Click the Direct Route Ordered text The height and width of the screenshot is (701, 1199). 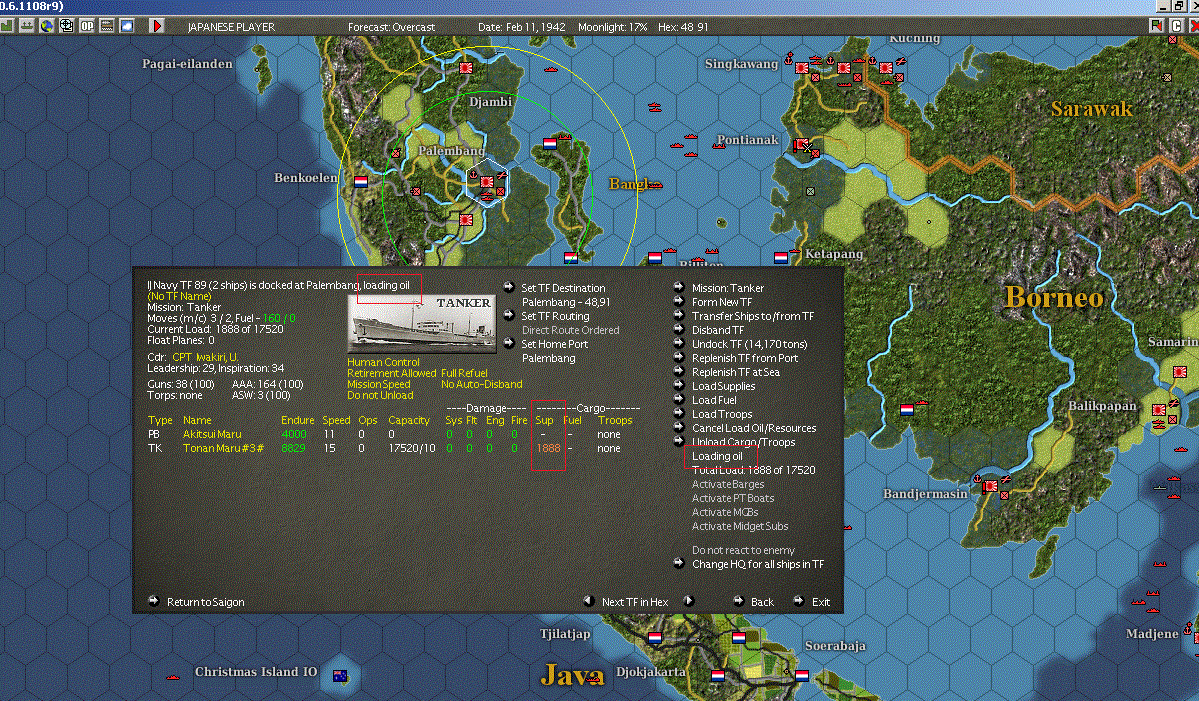tap(570, 330)
